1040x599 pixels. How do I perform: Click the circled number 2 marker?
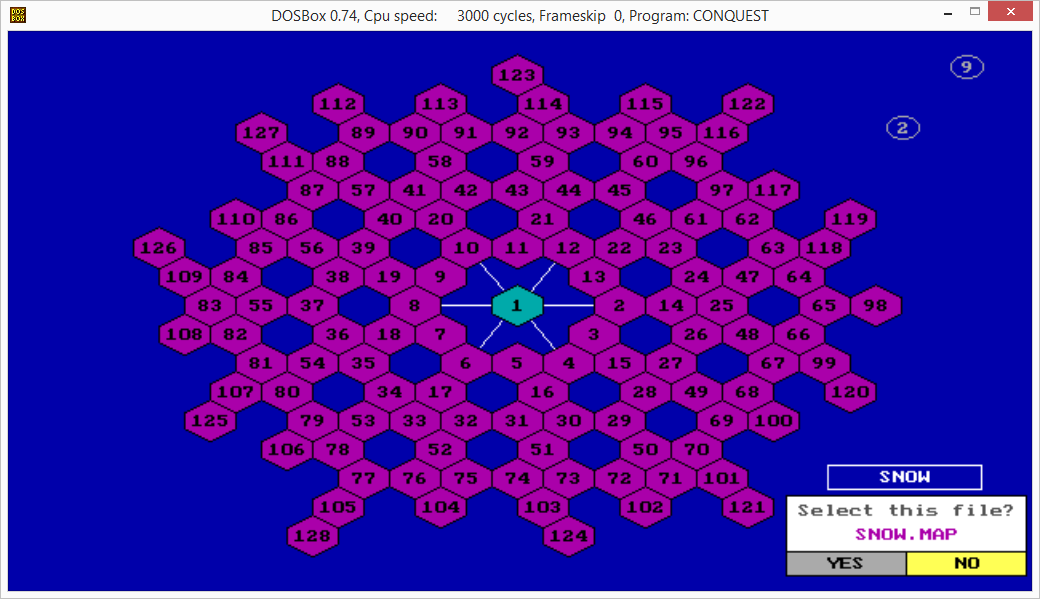click(903, 128)
